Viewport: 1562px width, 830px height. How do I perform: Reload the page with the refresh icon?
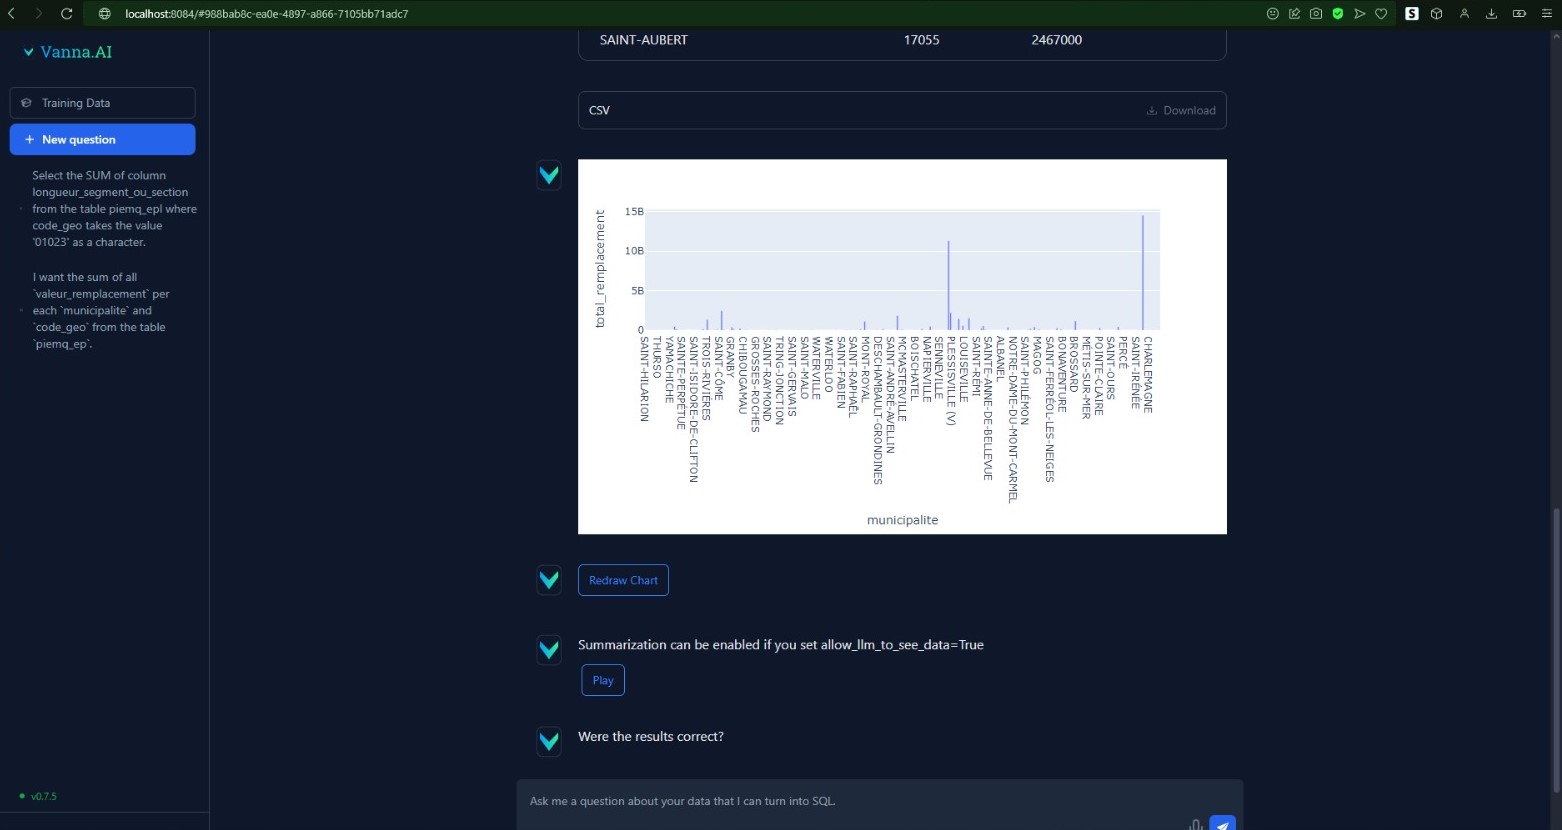pyautogui.click(x=66, y=14)
